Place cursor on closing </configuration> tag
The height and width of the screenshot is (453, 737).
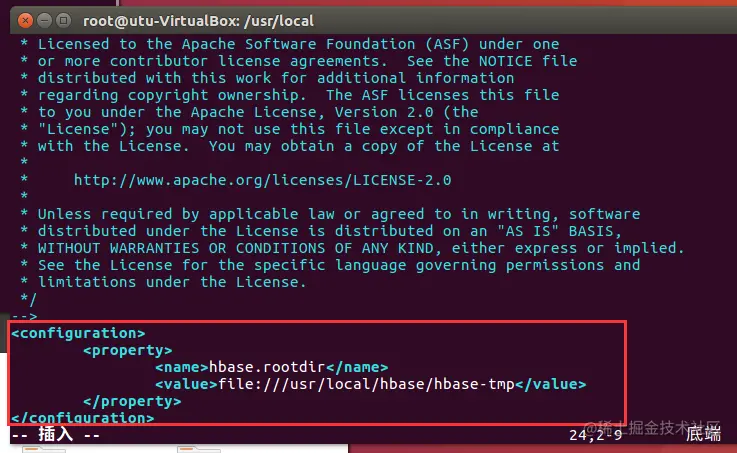click(x=83, y=417)
